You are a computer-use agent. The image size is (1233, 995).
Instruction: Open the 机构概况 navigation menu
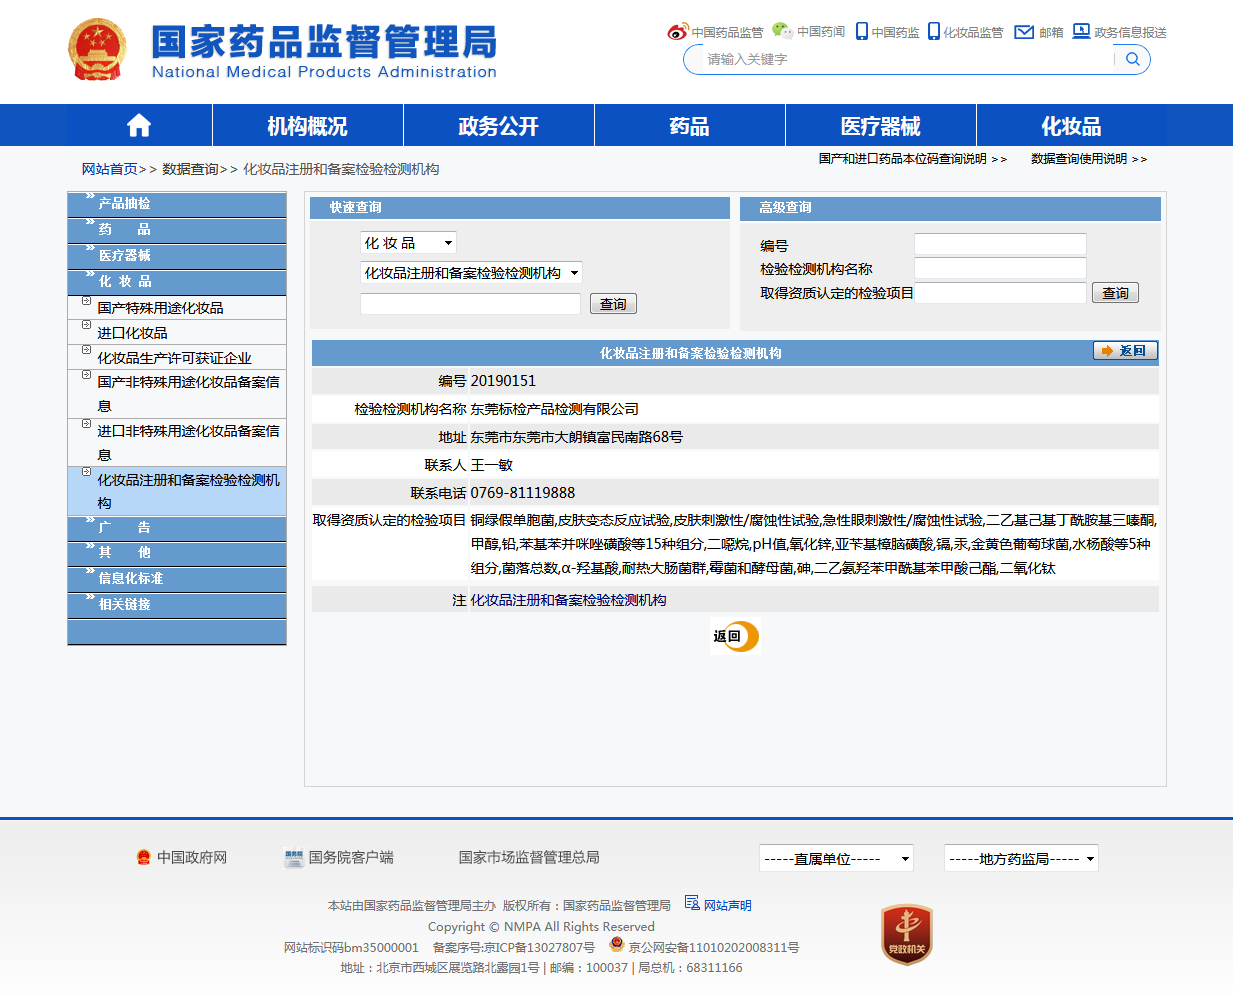tap(307, 126)
